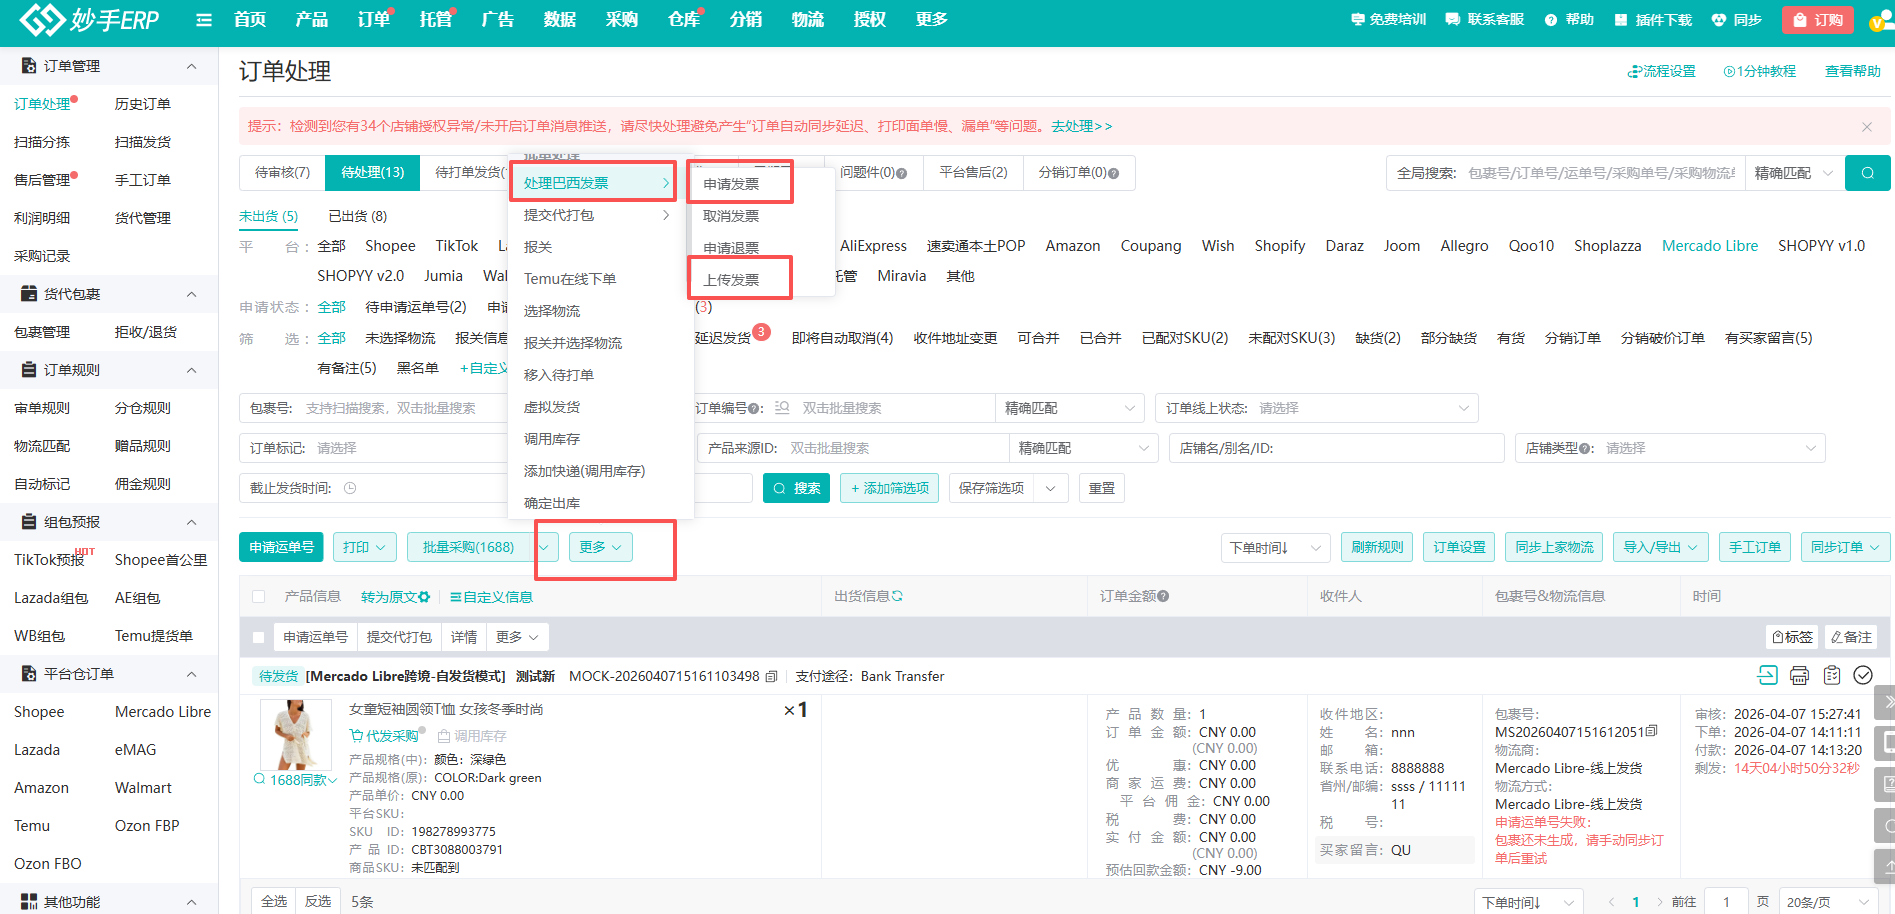This screenshot has width=1895, height=914.
Task: Tick the checkbox in the gray batch action row
Action: (x=259, y=637)
